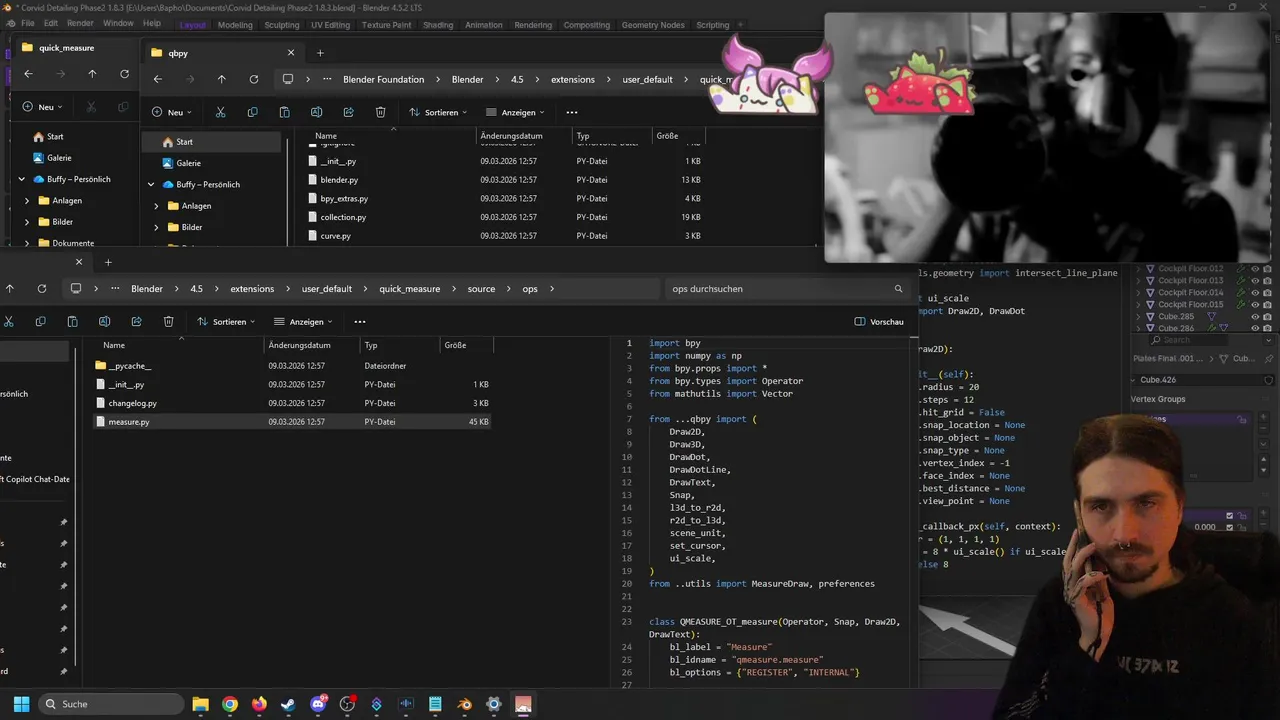
Task: Click the Rename icon in qbpy toolbar
Action: click(x=316, y=112)
